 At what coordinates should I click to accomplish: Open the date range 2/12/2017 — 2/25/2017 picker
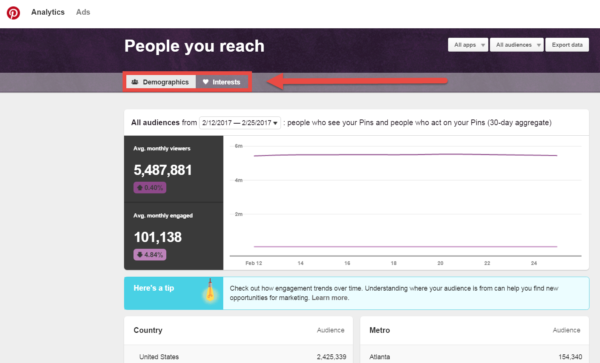(240, 123)
